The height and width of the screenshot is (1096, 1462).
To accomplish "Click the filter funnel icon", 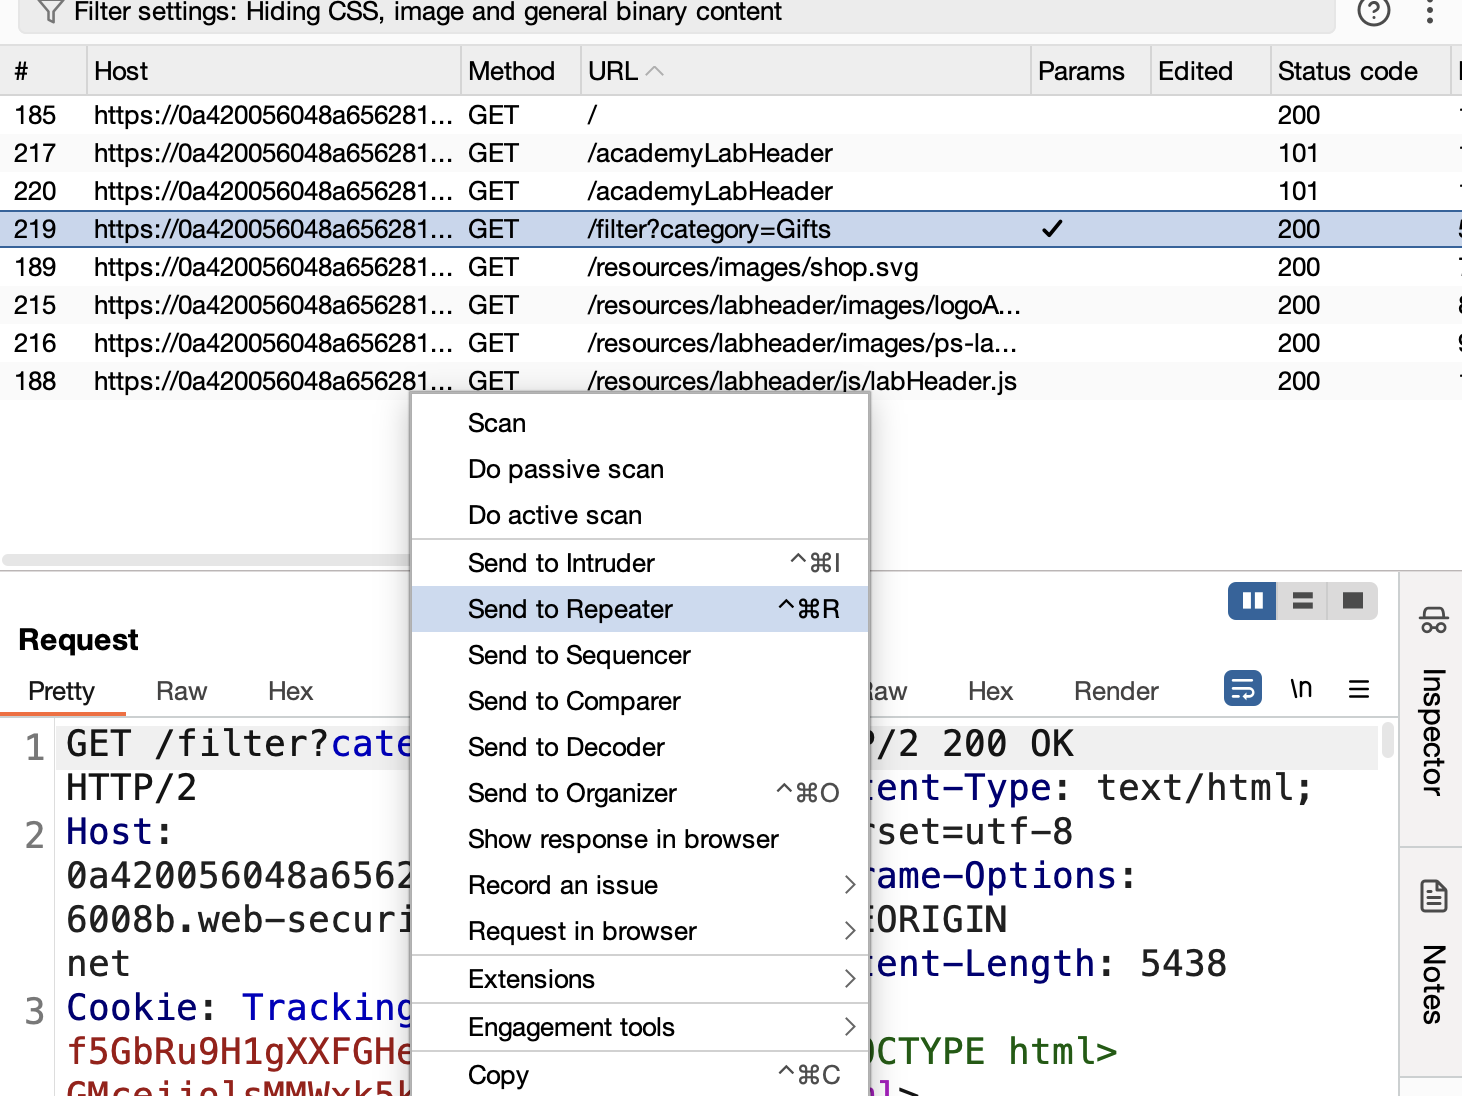I will click(x=50, y=11).
